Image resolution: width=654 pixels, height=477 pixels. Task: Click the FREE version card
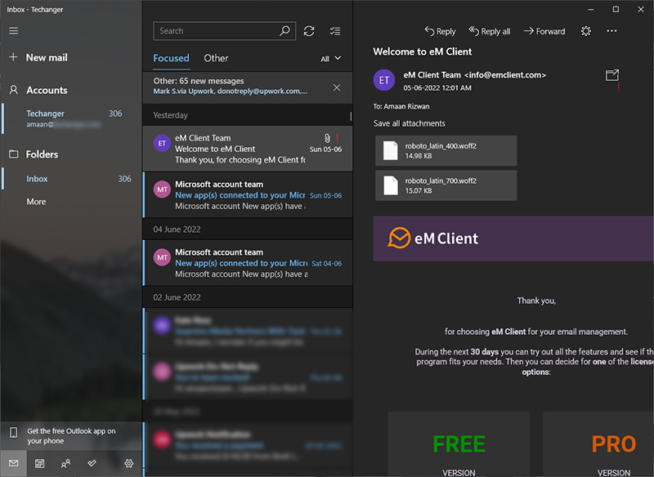click(459, 444)
